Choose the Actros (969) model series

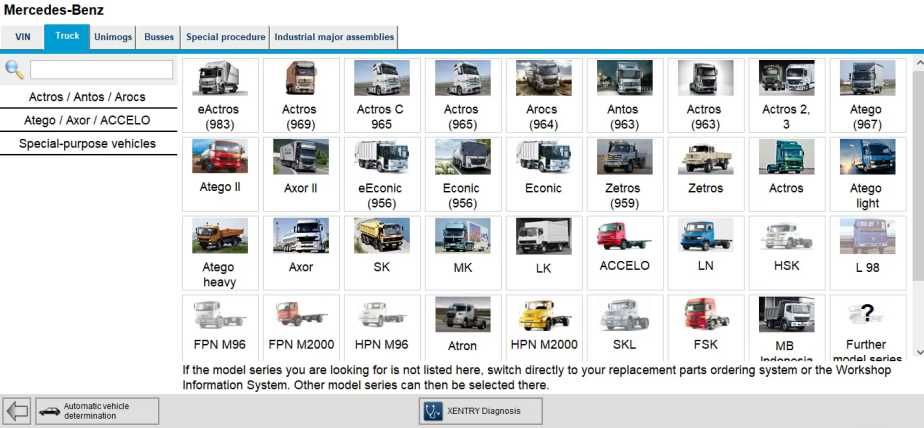click(x=301, y=95)
